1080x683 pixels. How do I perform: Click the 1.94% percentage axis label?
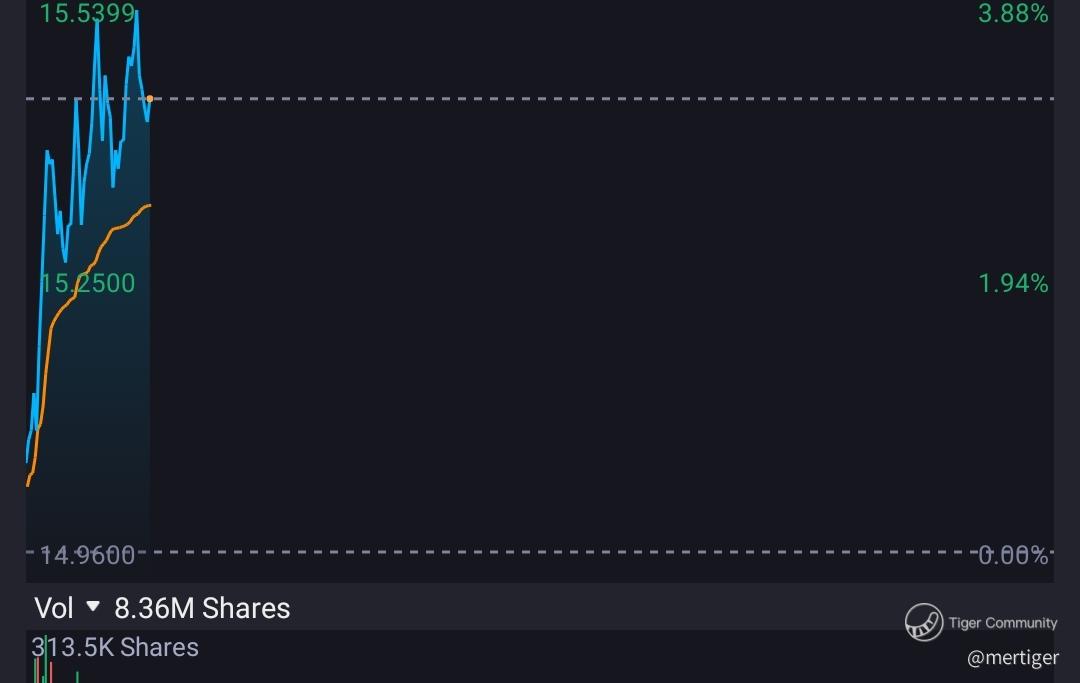[x=1013, y=283]
